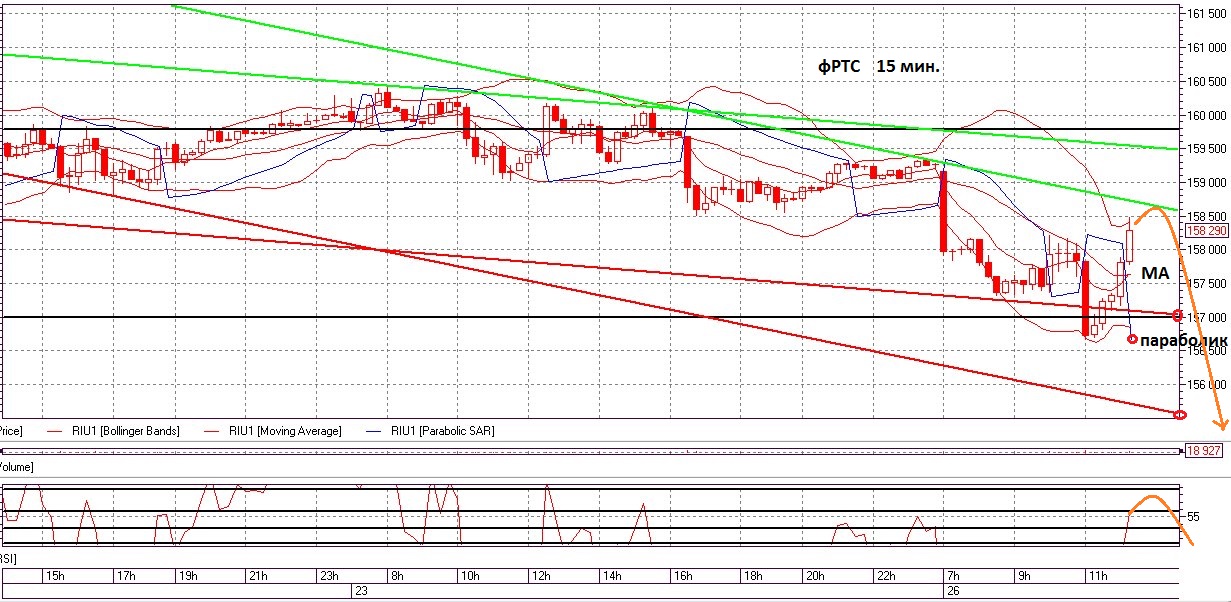The height and width of the screenshot is (602, 1231).
Task: Click the date label 23 on the axis
Action: 362,591
